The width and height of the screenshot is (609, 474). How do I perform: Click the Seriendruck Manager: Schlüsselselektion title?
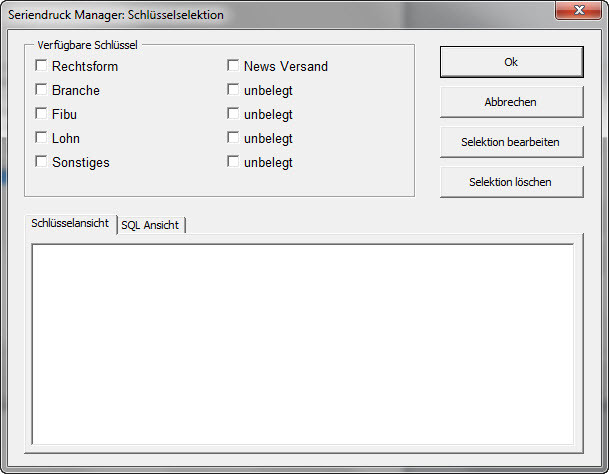click(x=116, y=15)
